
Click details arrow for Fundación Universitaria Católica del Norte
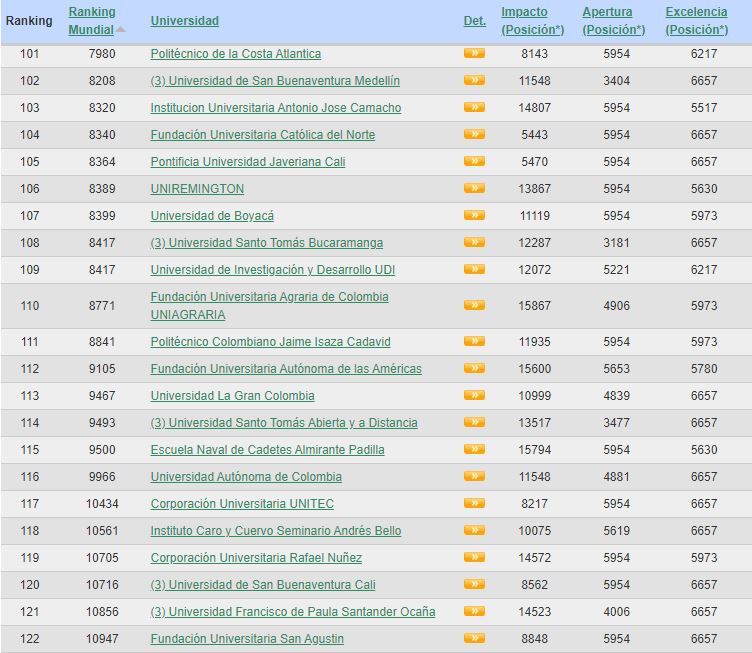pos(474,134)
